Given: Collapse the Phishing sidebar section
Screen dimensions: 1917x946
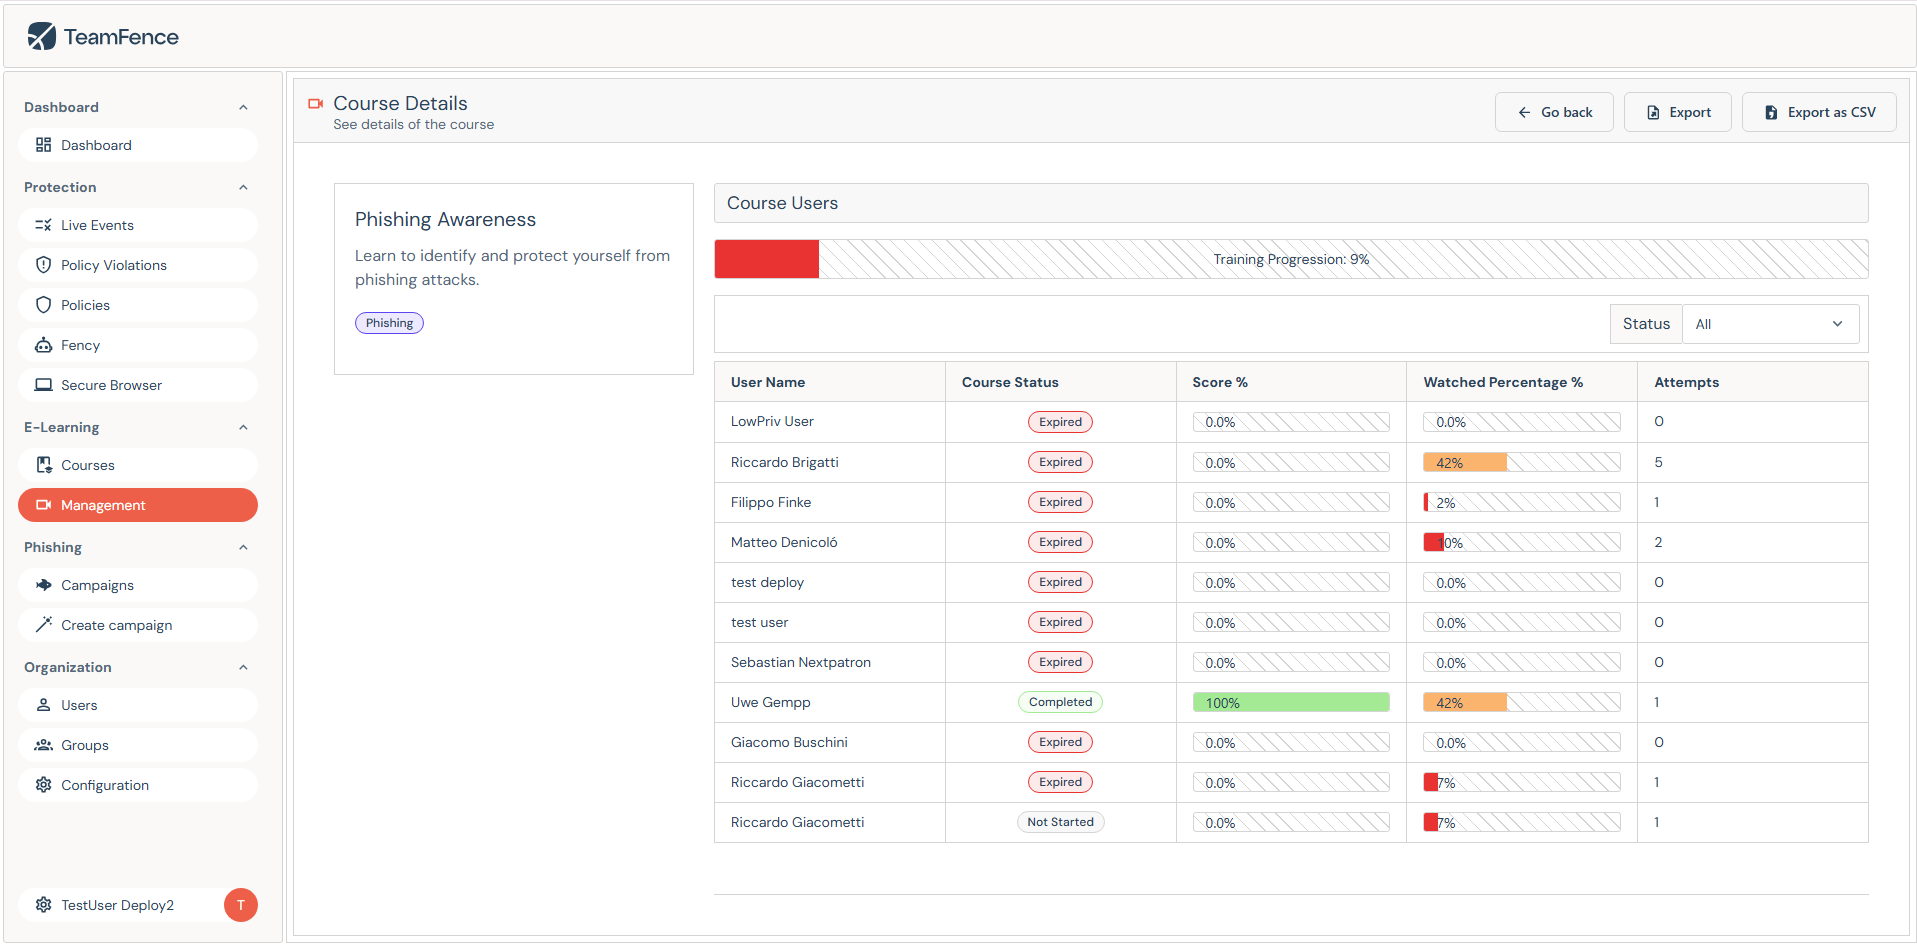Looking at the screenshot, I should tap(243, 548).
